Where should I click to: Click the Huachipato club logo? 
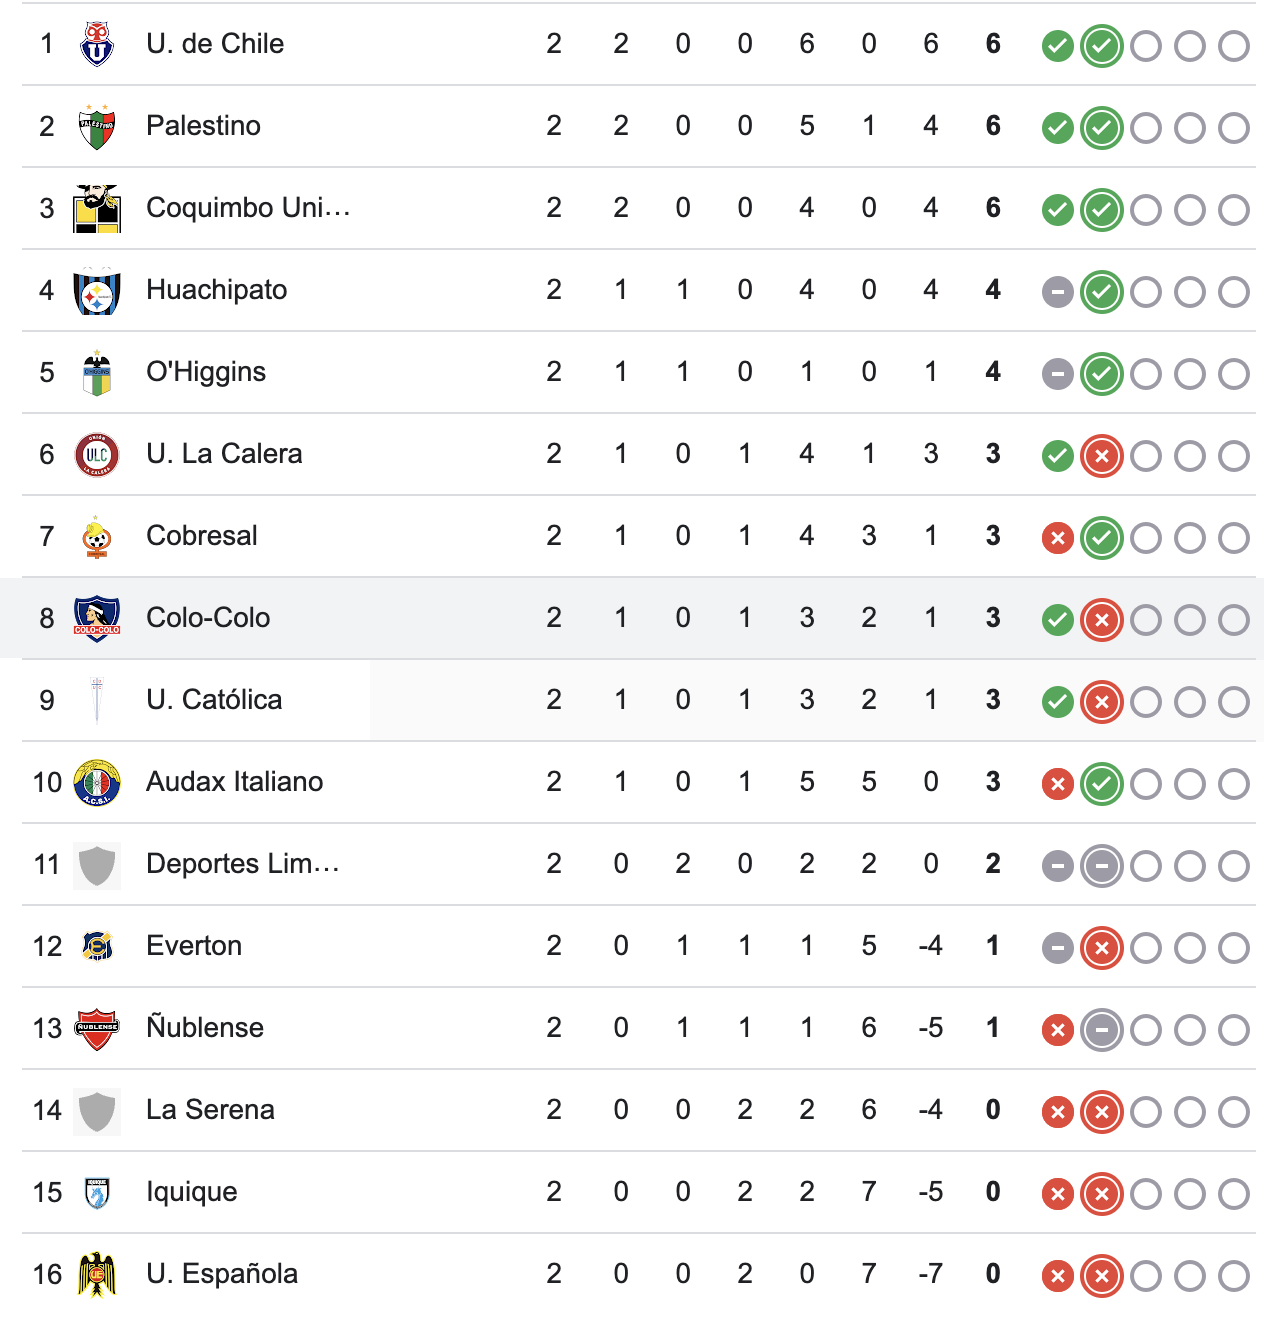click(97, 291)
